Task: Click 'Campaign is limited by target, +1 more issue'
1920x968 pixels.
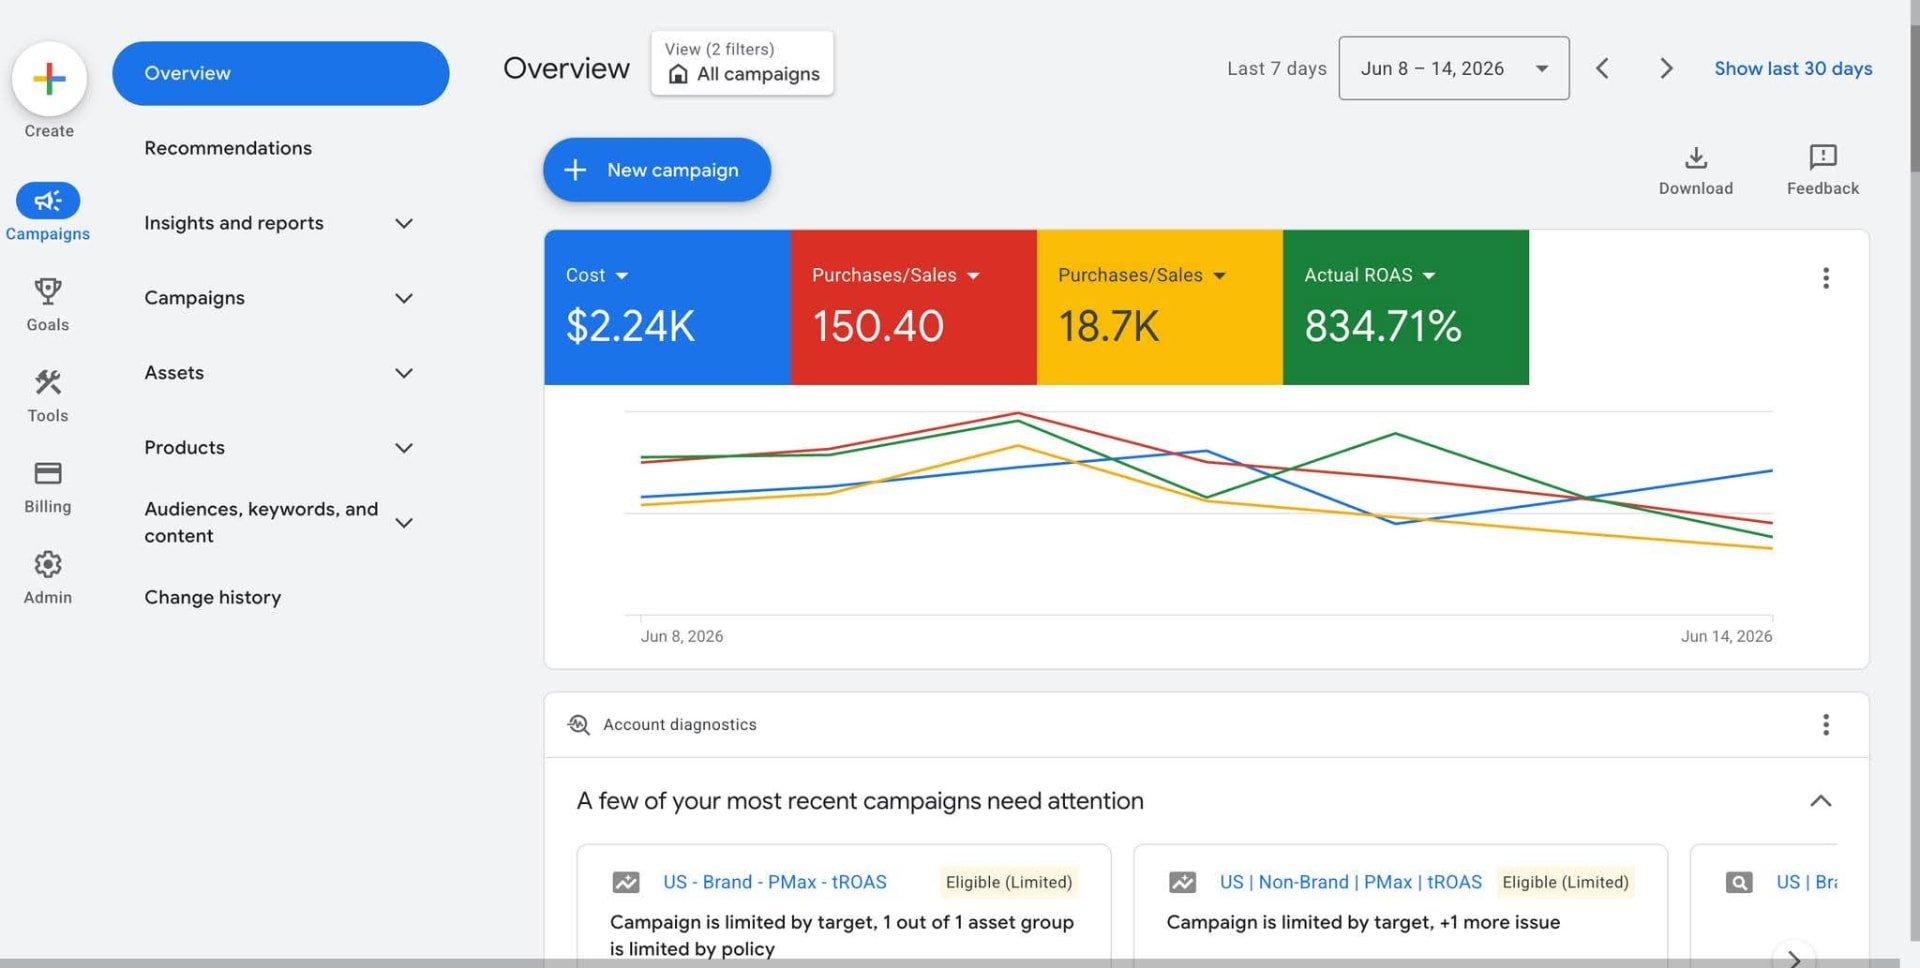Action: pyautogui.click(x=1363, y=922)
